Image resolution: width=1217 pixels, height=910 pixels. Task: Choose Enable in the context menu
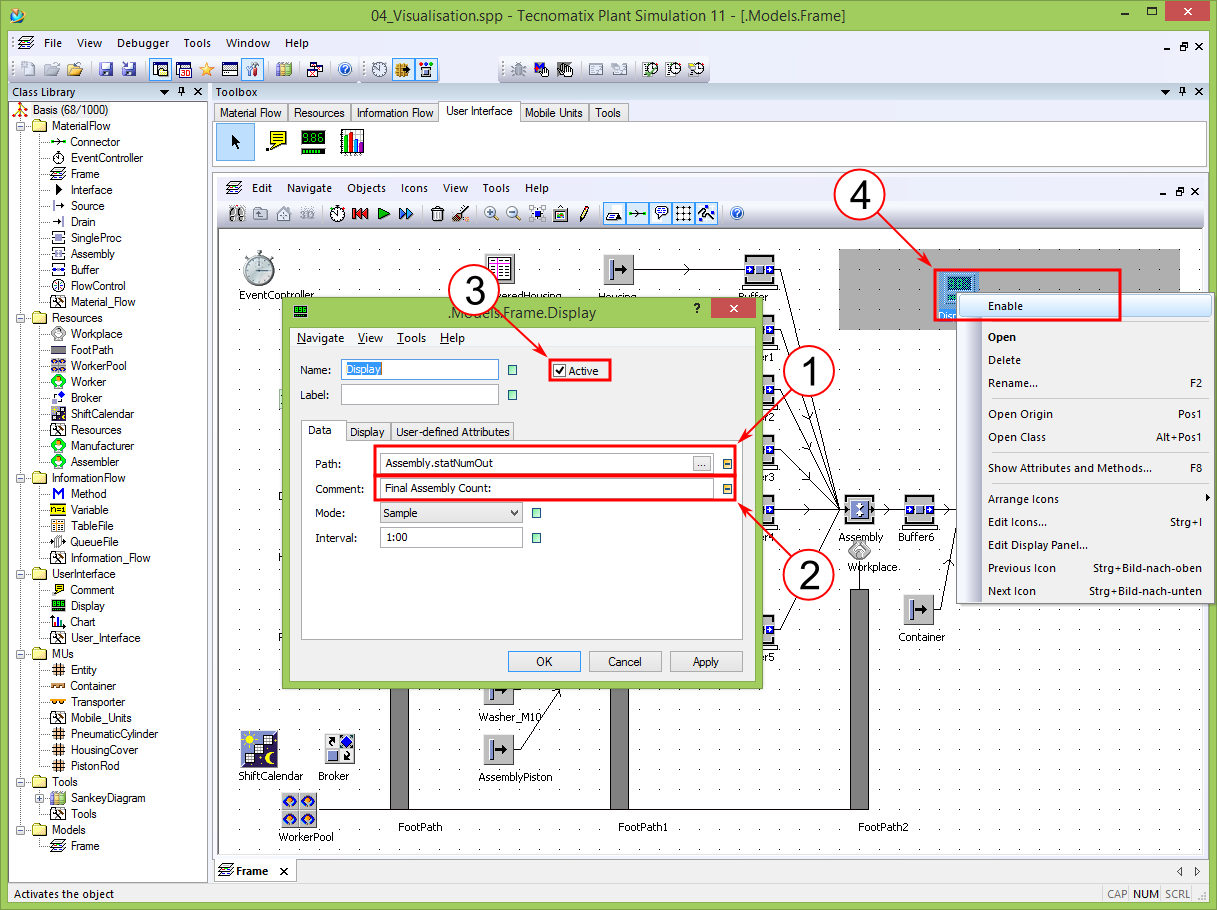(x=1084, y=306)
